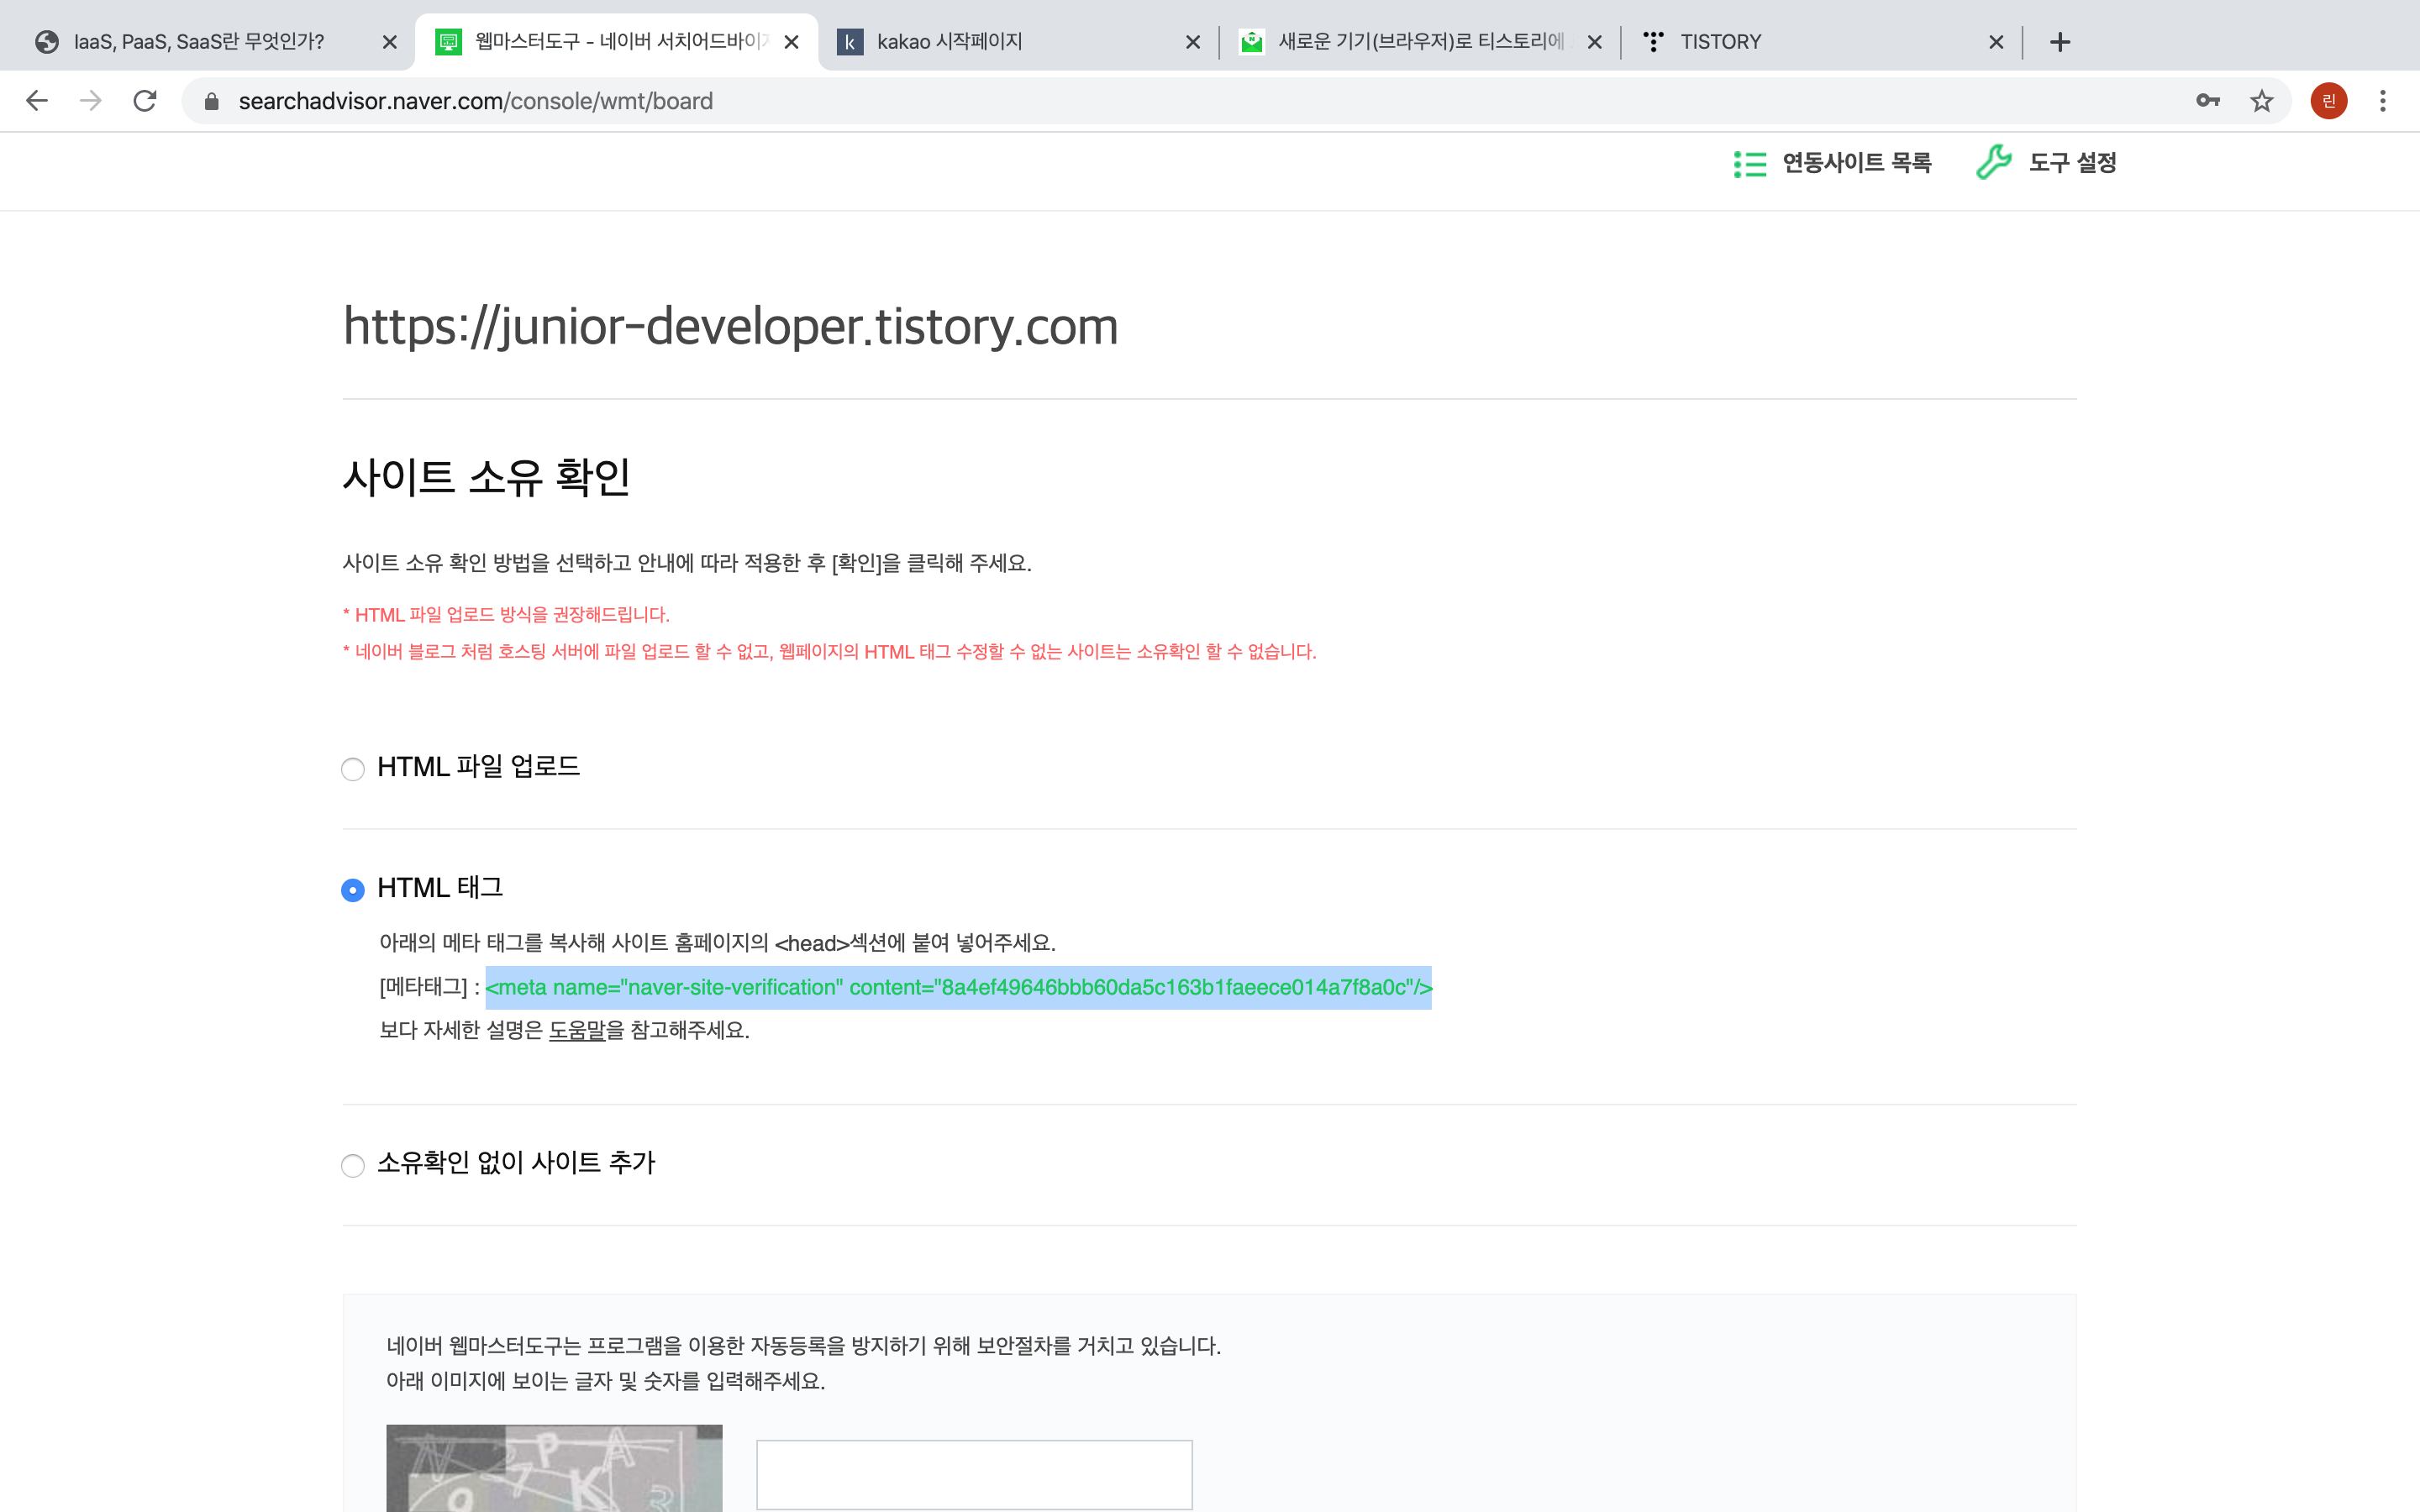Select the HTML 파일 업로드 radio option
Viewport: 2420px width, 1512px height.
pyautogui.click(x=353, y=769)
